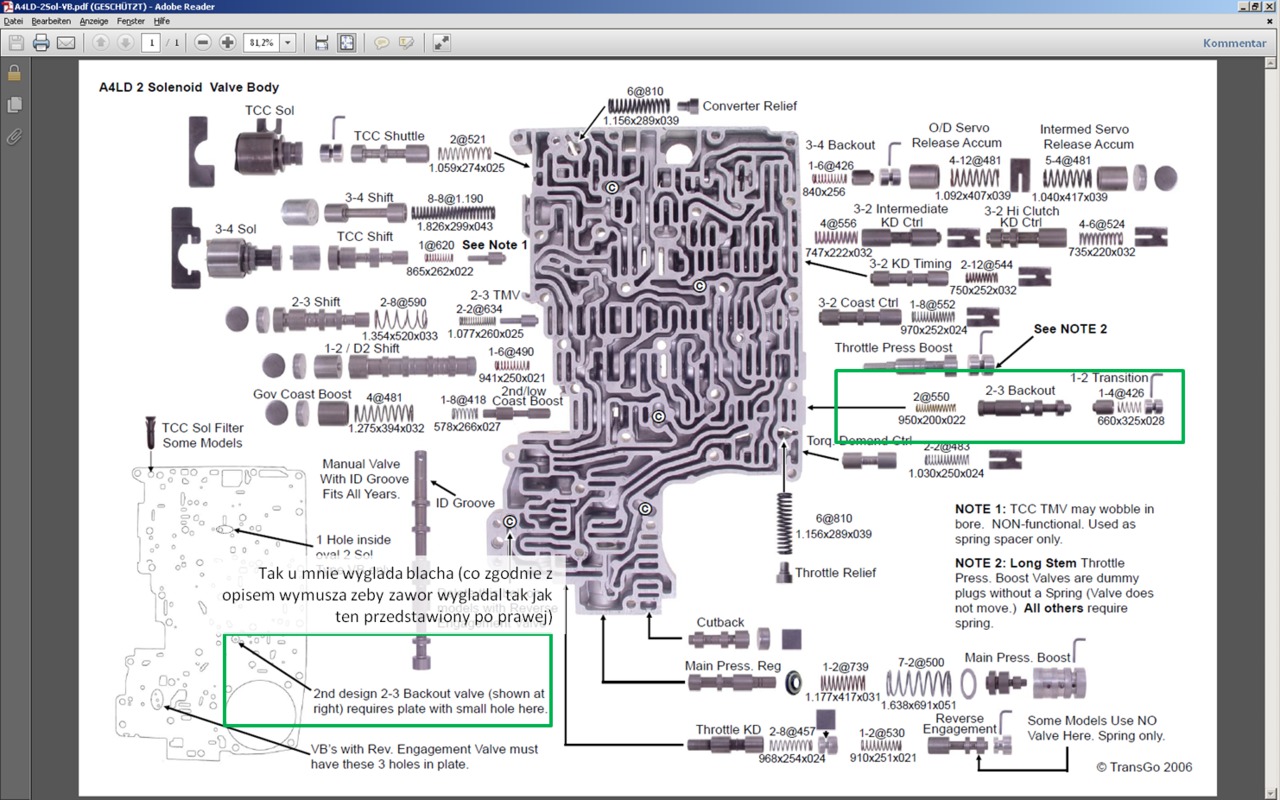This screenshot has width=1280, height=800.
Task: Click the 'Throttle Relief' label
Action: (835, 573)
